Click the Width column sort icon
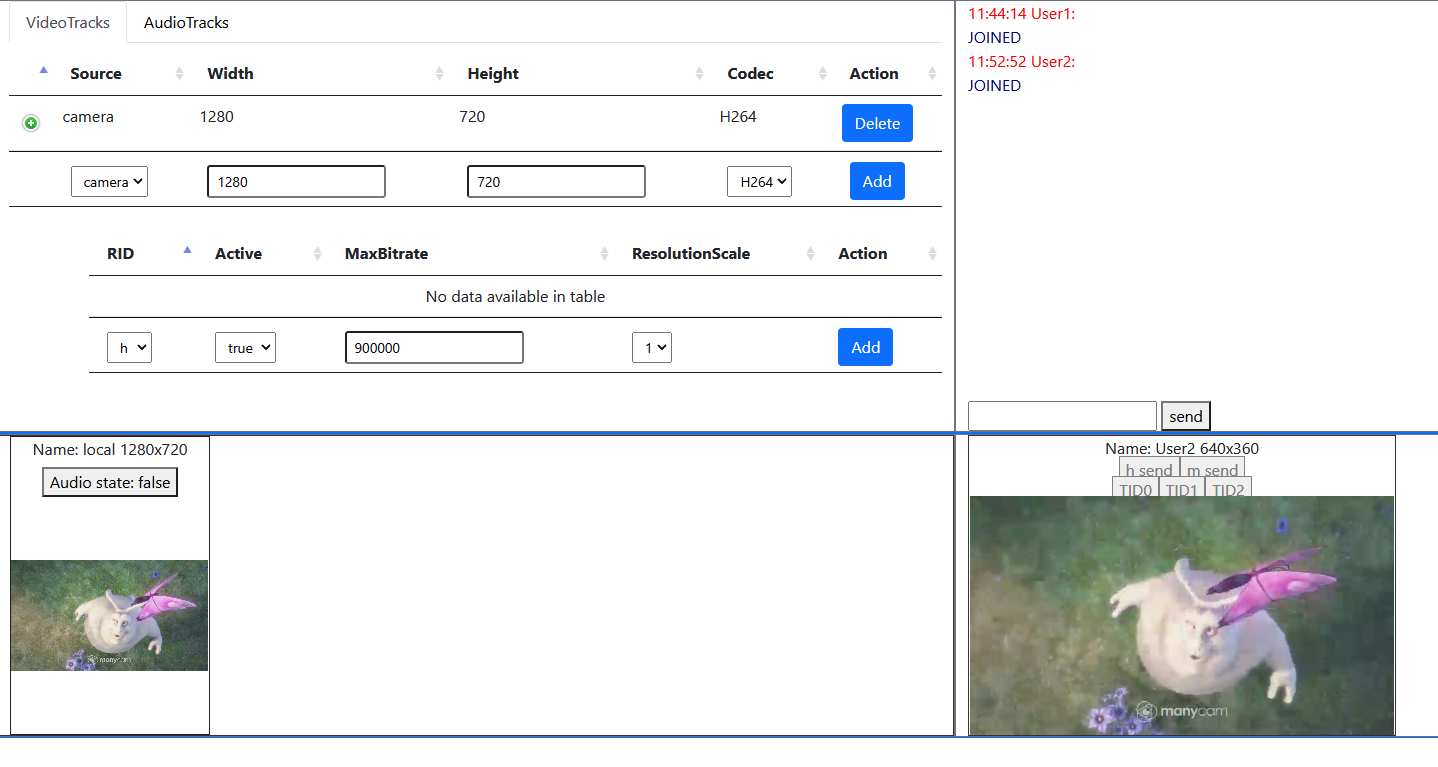The image size is (1438, 767). pyautogui.click(x=439, y=74)
